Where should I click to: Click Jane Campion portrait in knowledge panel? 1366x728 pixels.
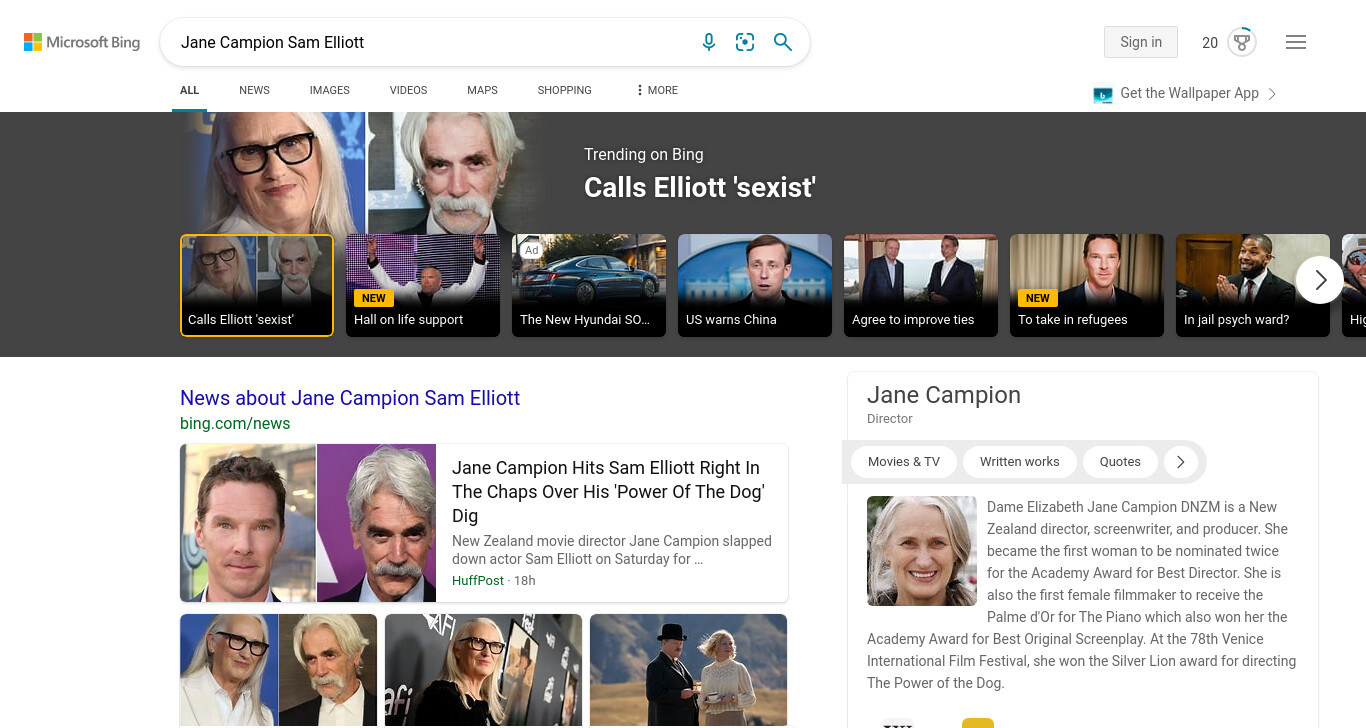coord(922,551)
